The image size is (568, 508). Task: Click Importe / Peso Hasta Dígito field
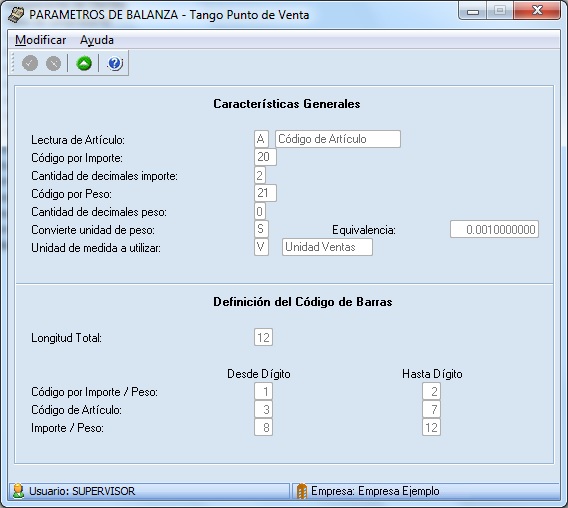(431, 428)
